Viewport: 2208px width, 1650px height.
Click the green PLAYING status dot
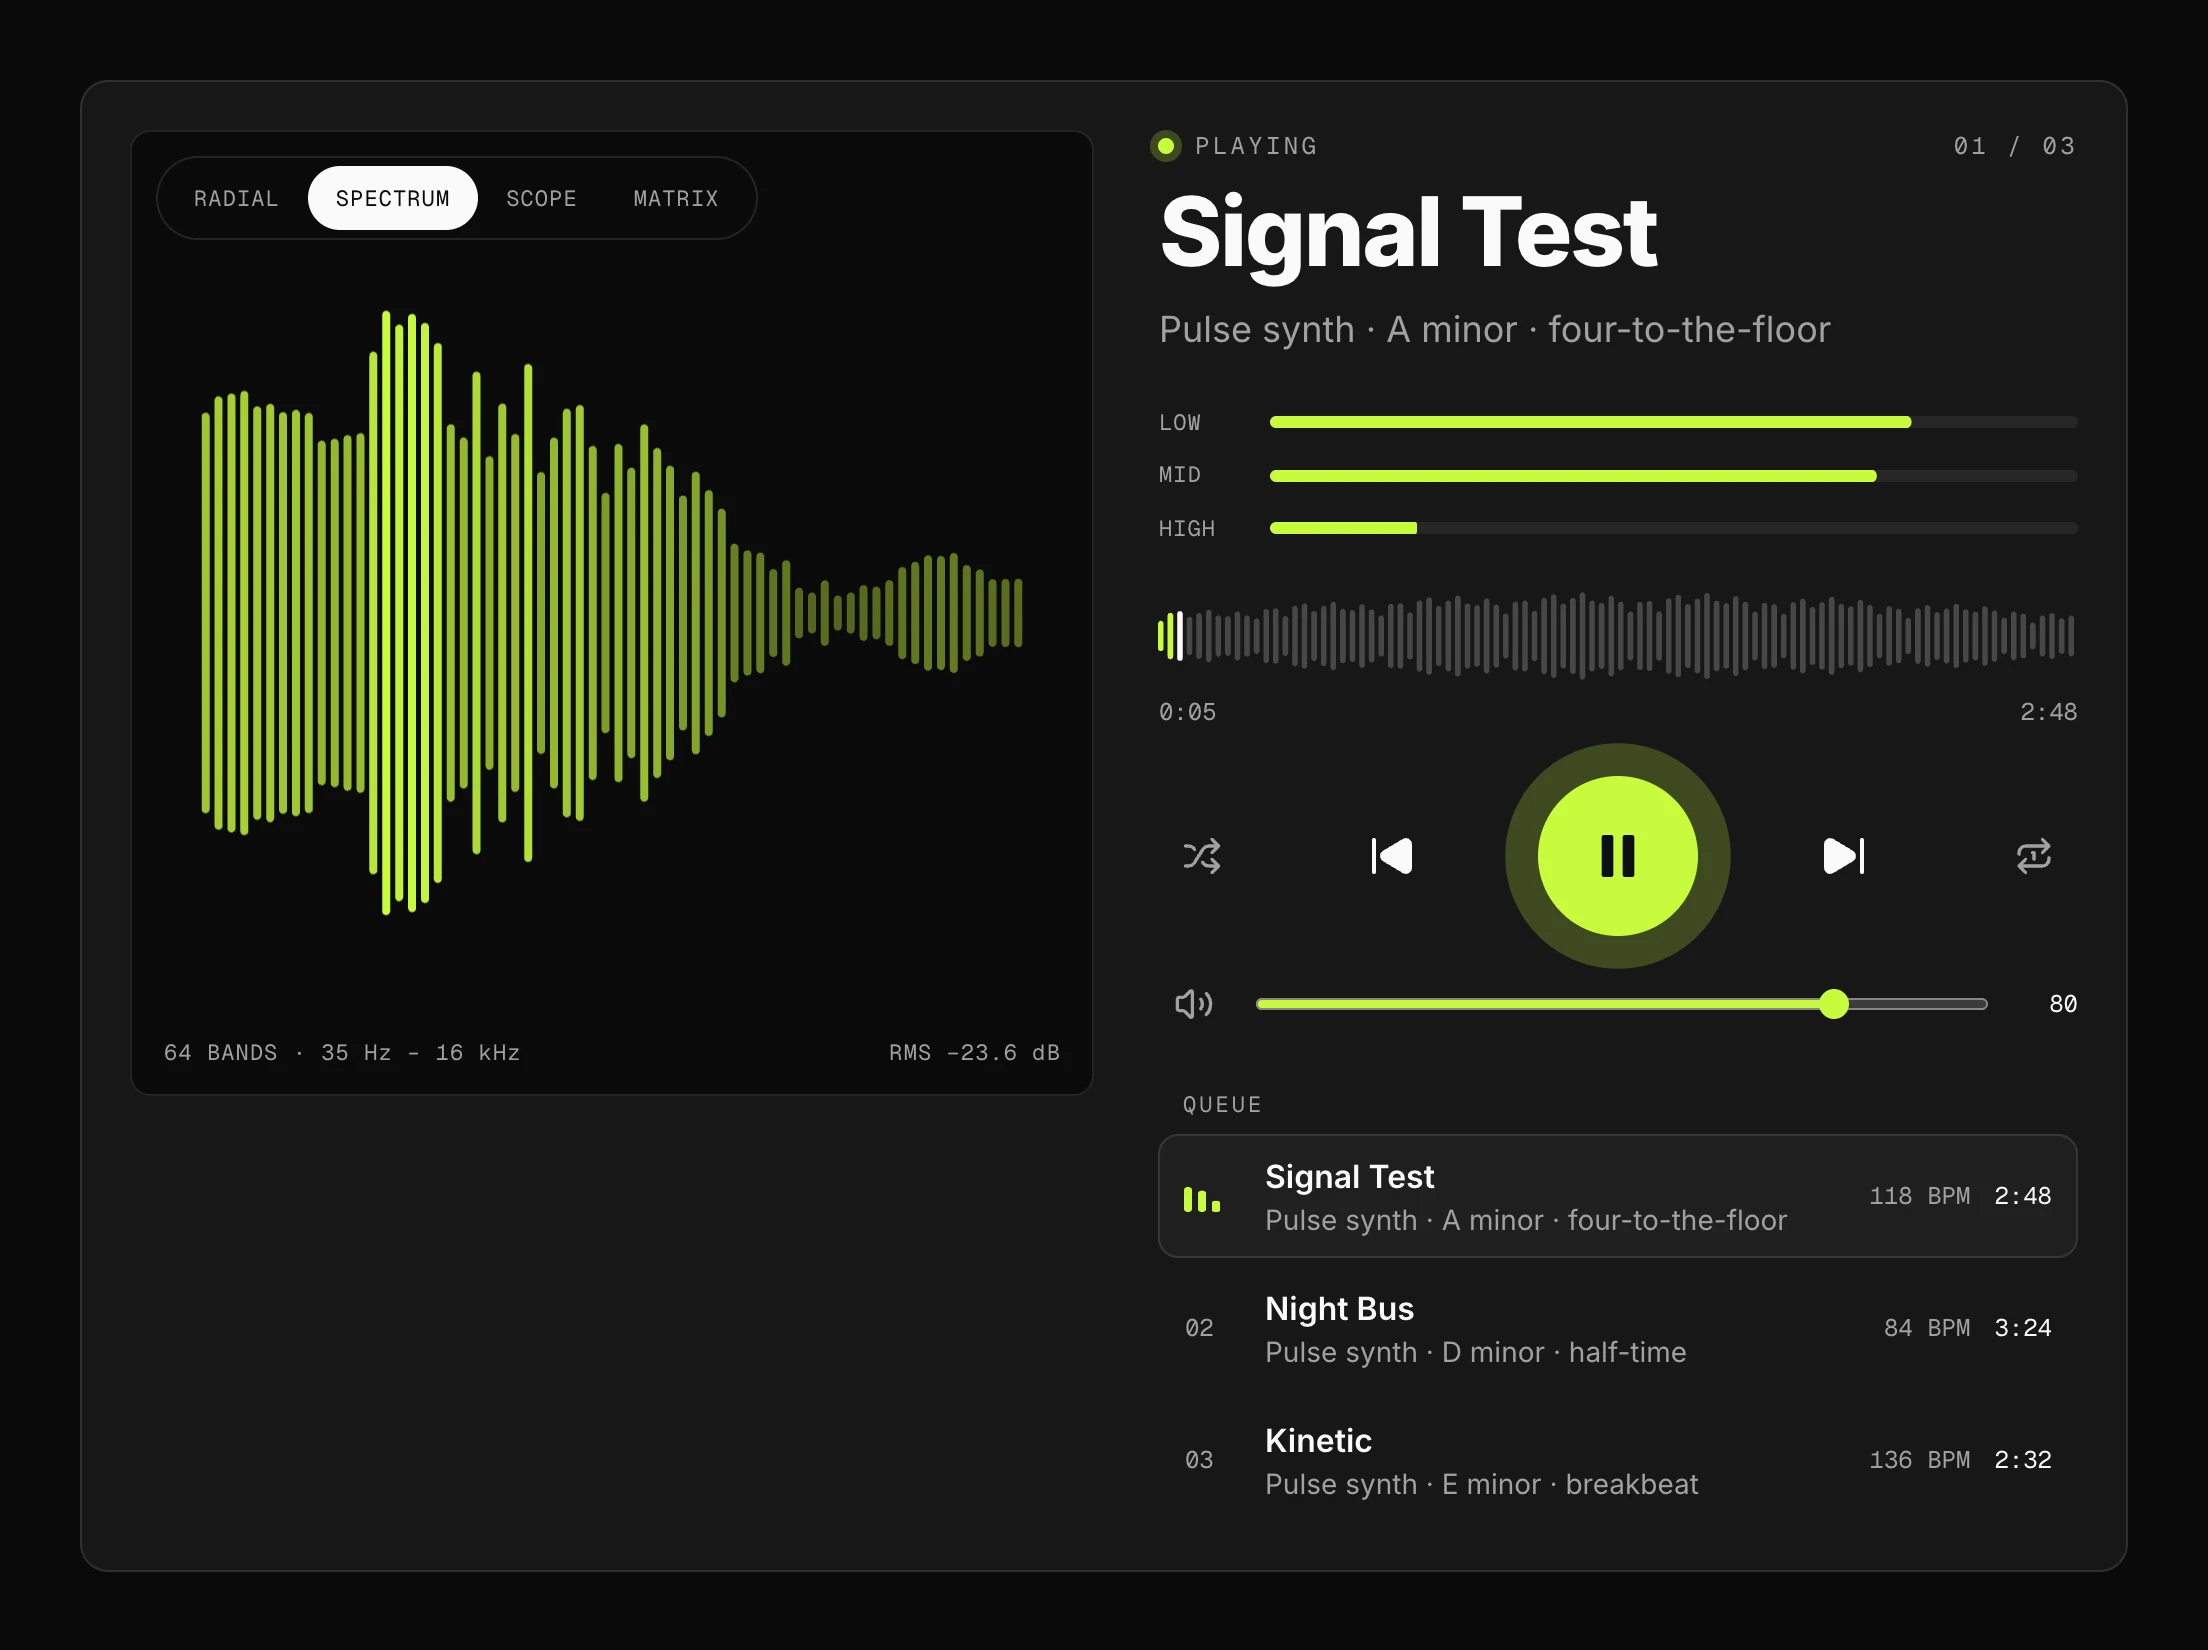(1165, 146)
